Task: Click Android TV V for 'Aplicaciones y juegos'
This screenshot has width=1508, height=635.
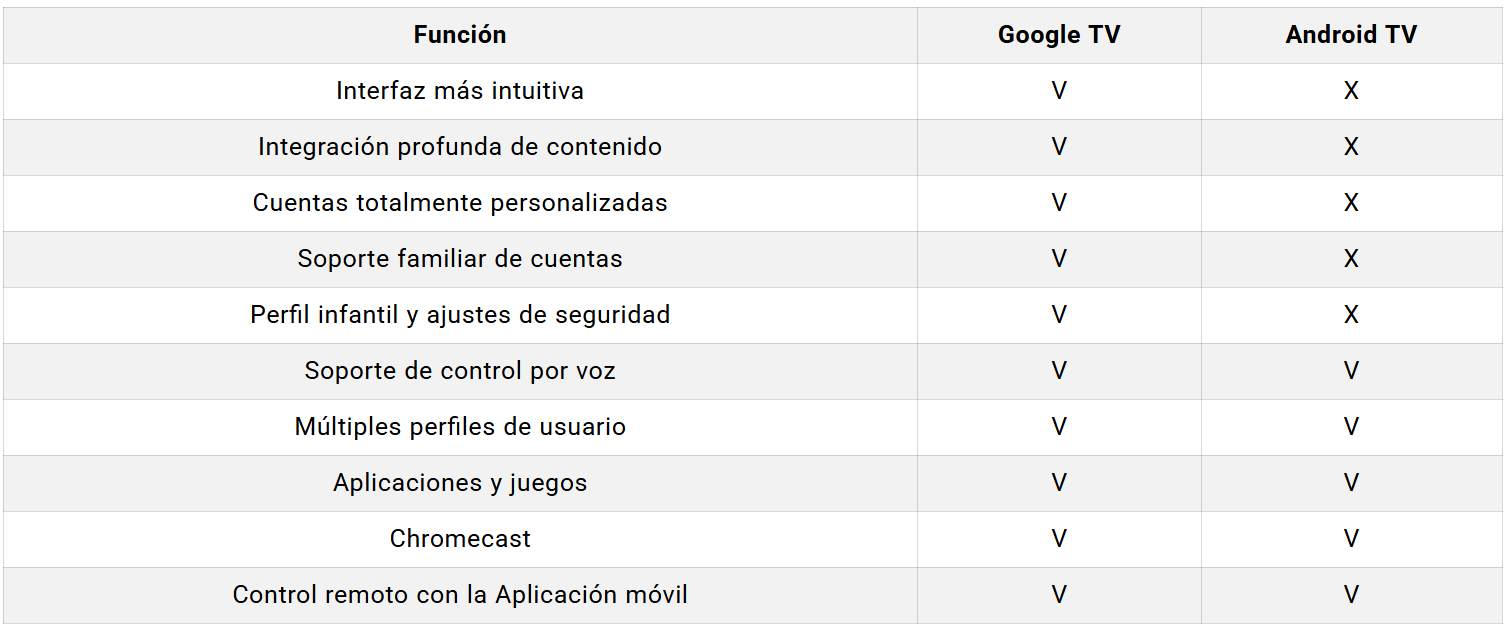Action: coord(1351,483)
